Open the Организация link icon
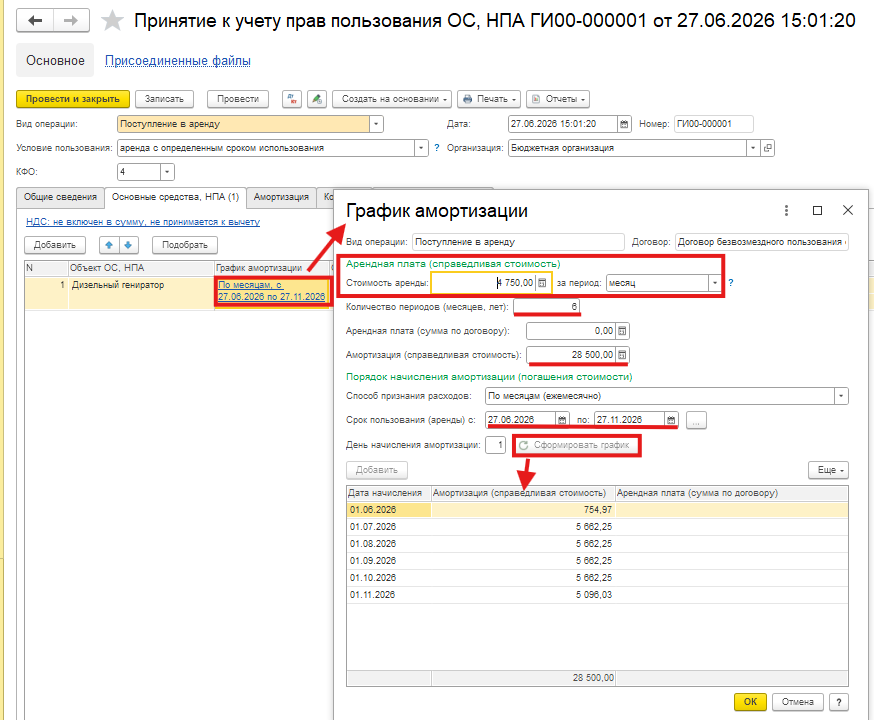 point(768,148)
